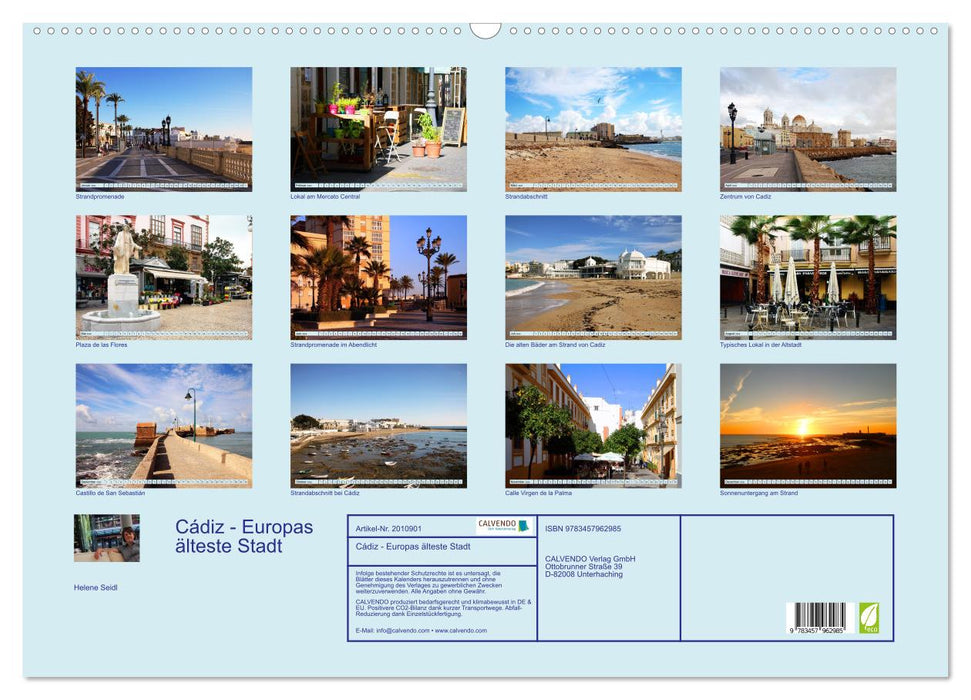Click the CALVENDO Verlag GmbH address block
The image size is (971, 700).
coord(590,566)
